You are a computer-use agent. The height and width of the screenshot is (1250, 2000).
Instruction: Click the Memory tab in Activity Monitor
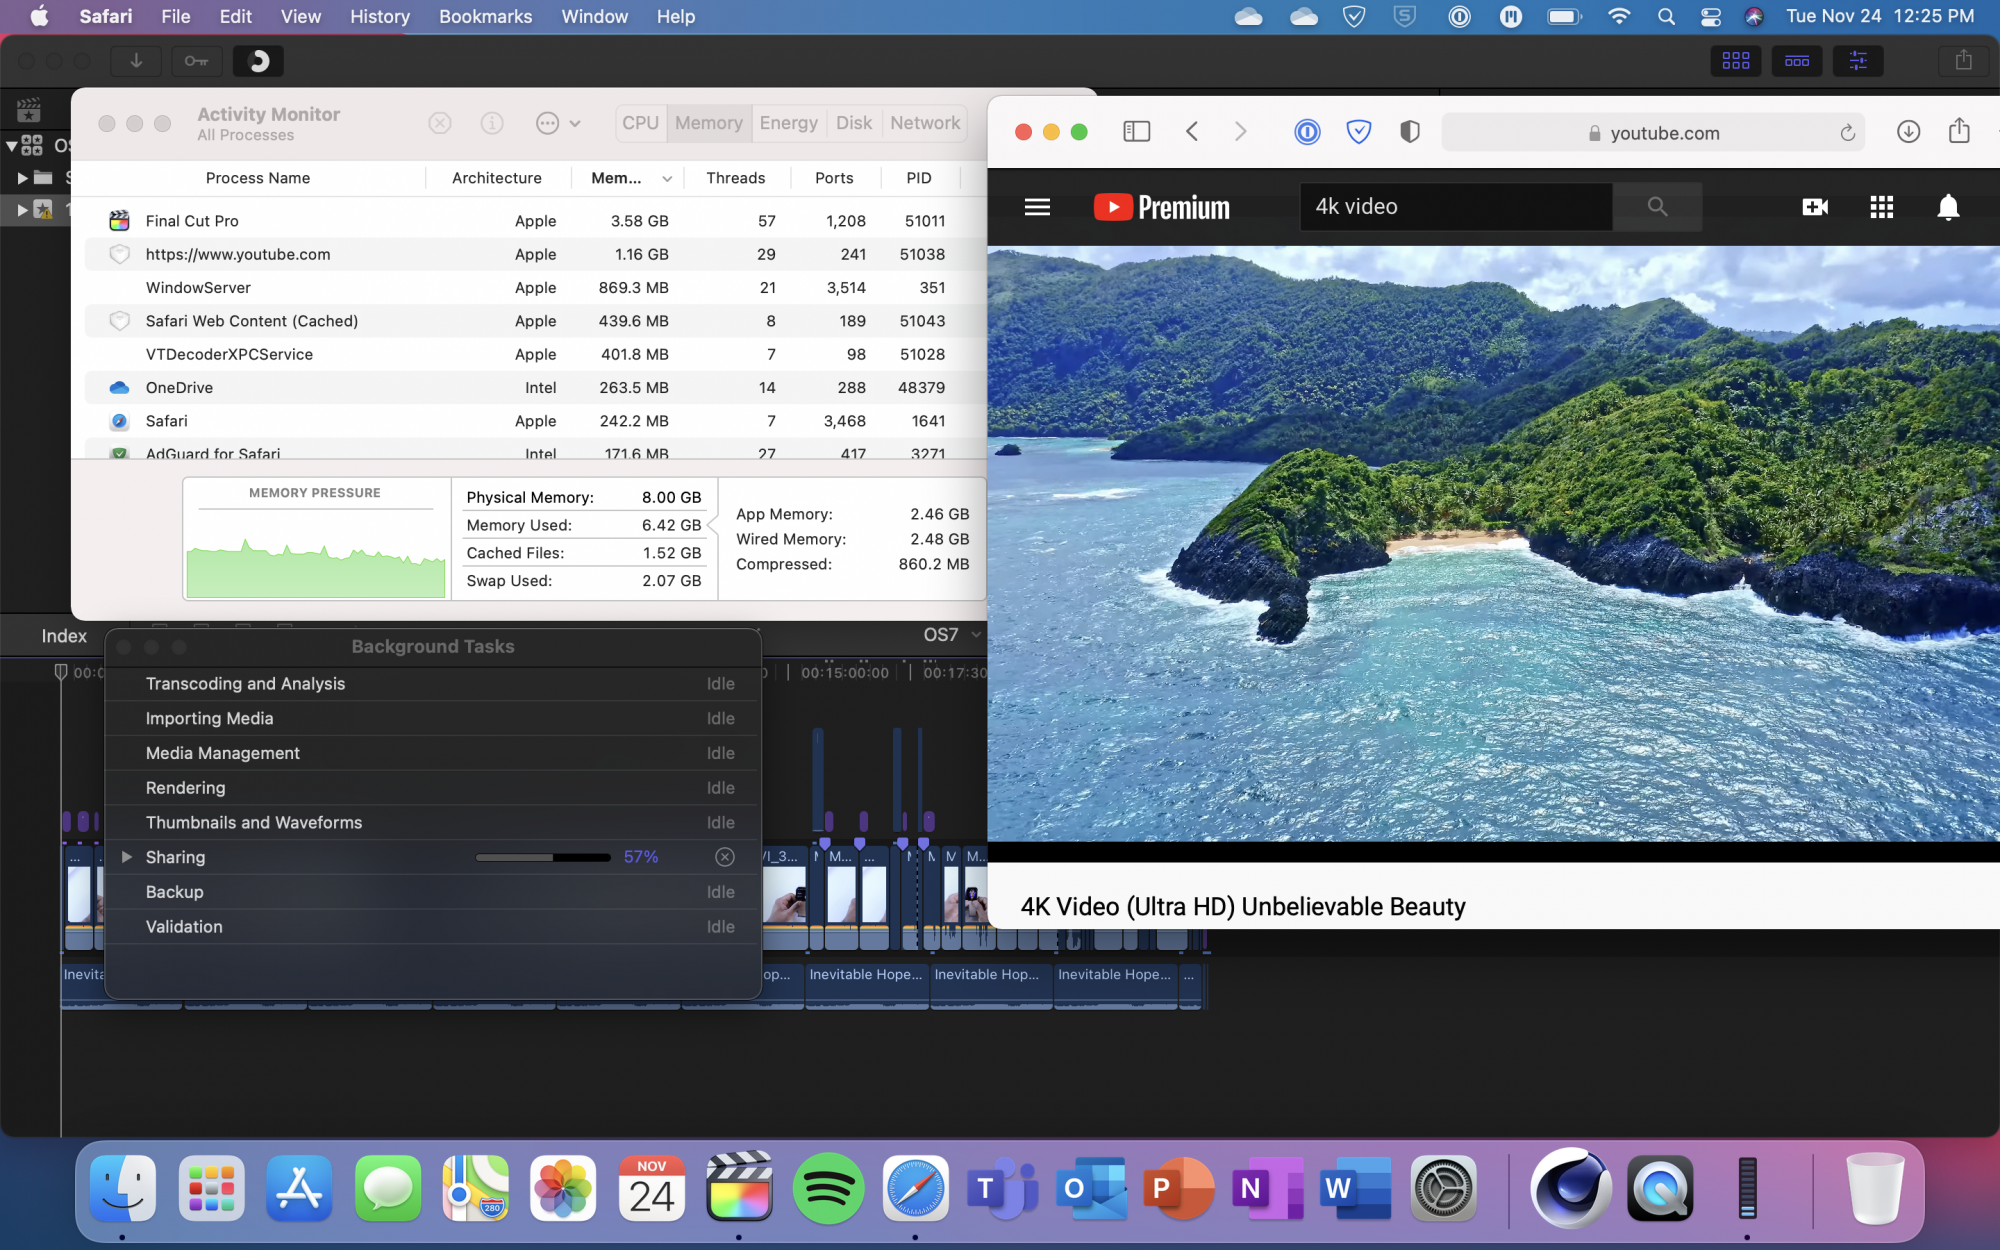708,122
